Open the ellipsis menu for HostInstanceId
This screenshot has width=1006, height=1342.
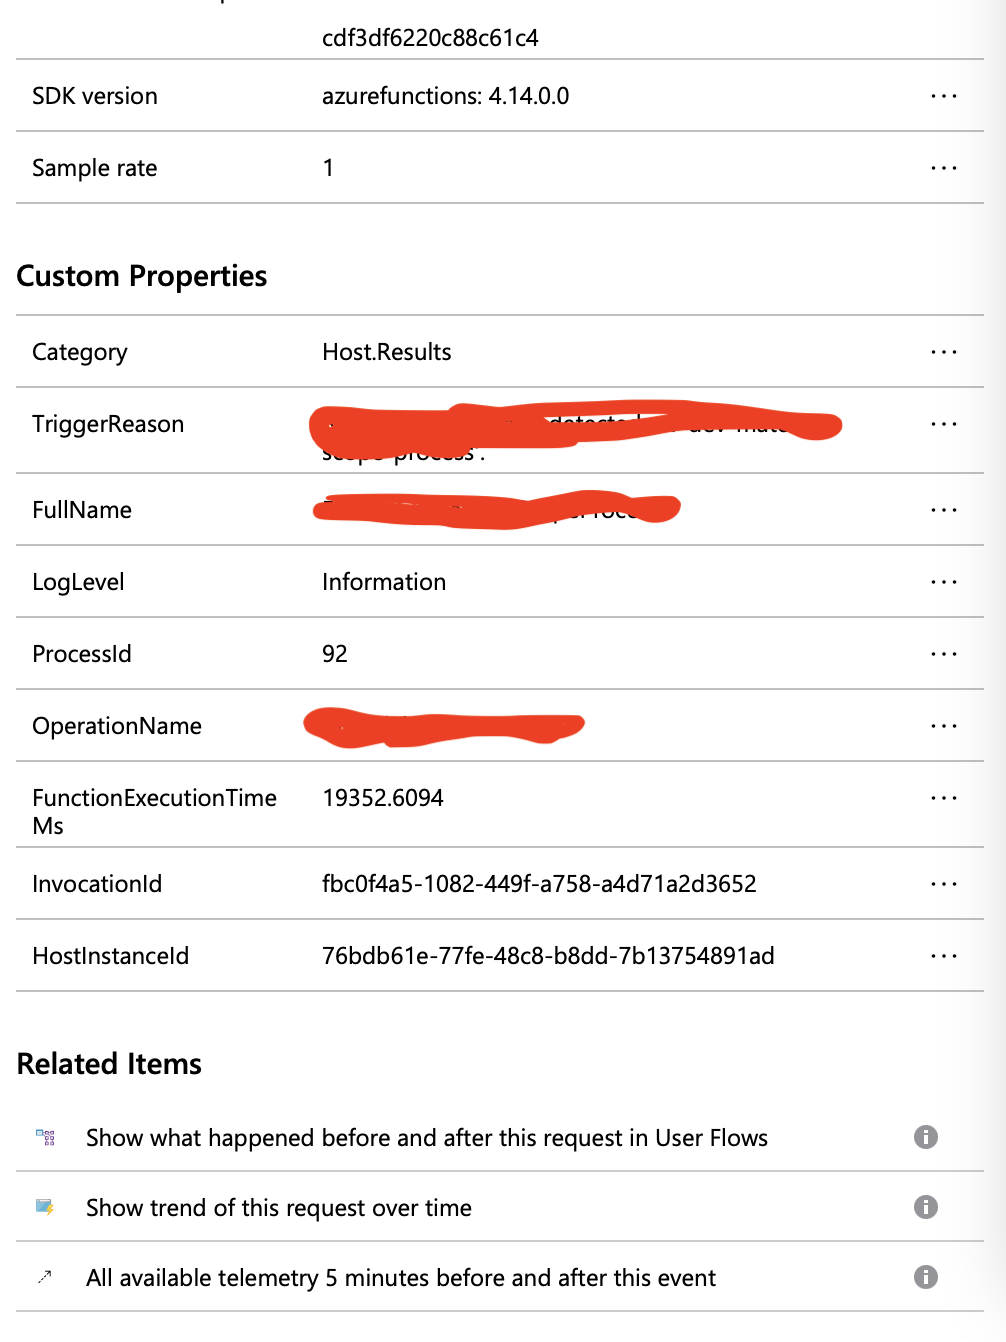click(x=943, y=956)
